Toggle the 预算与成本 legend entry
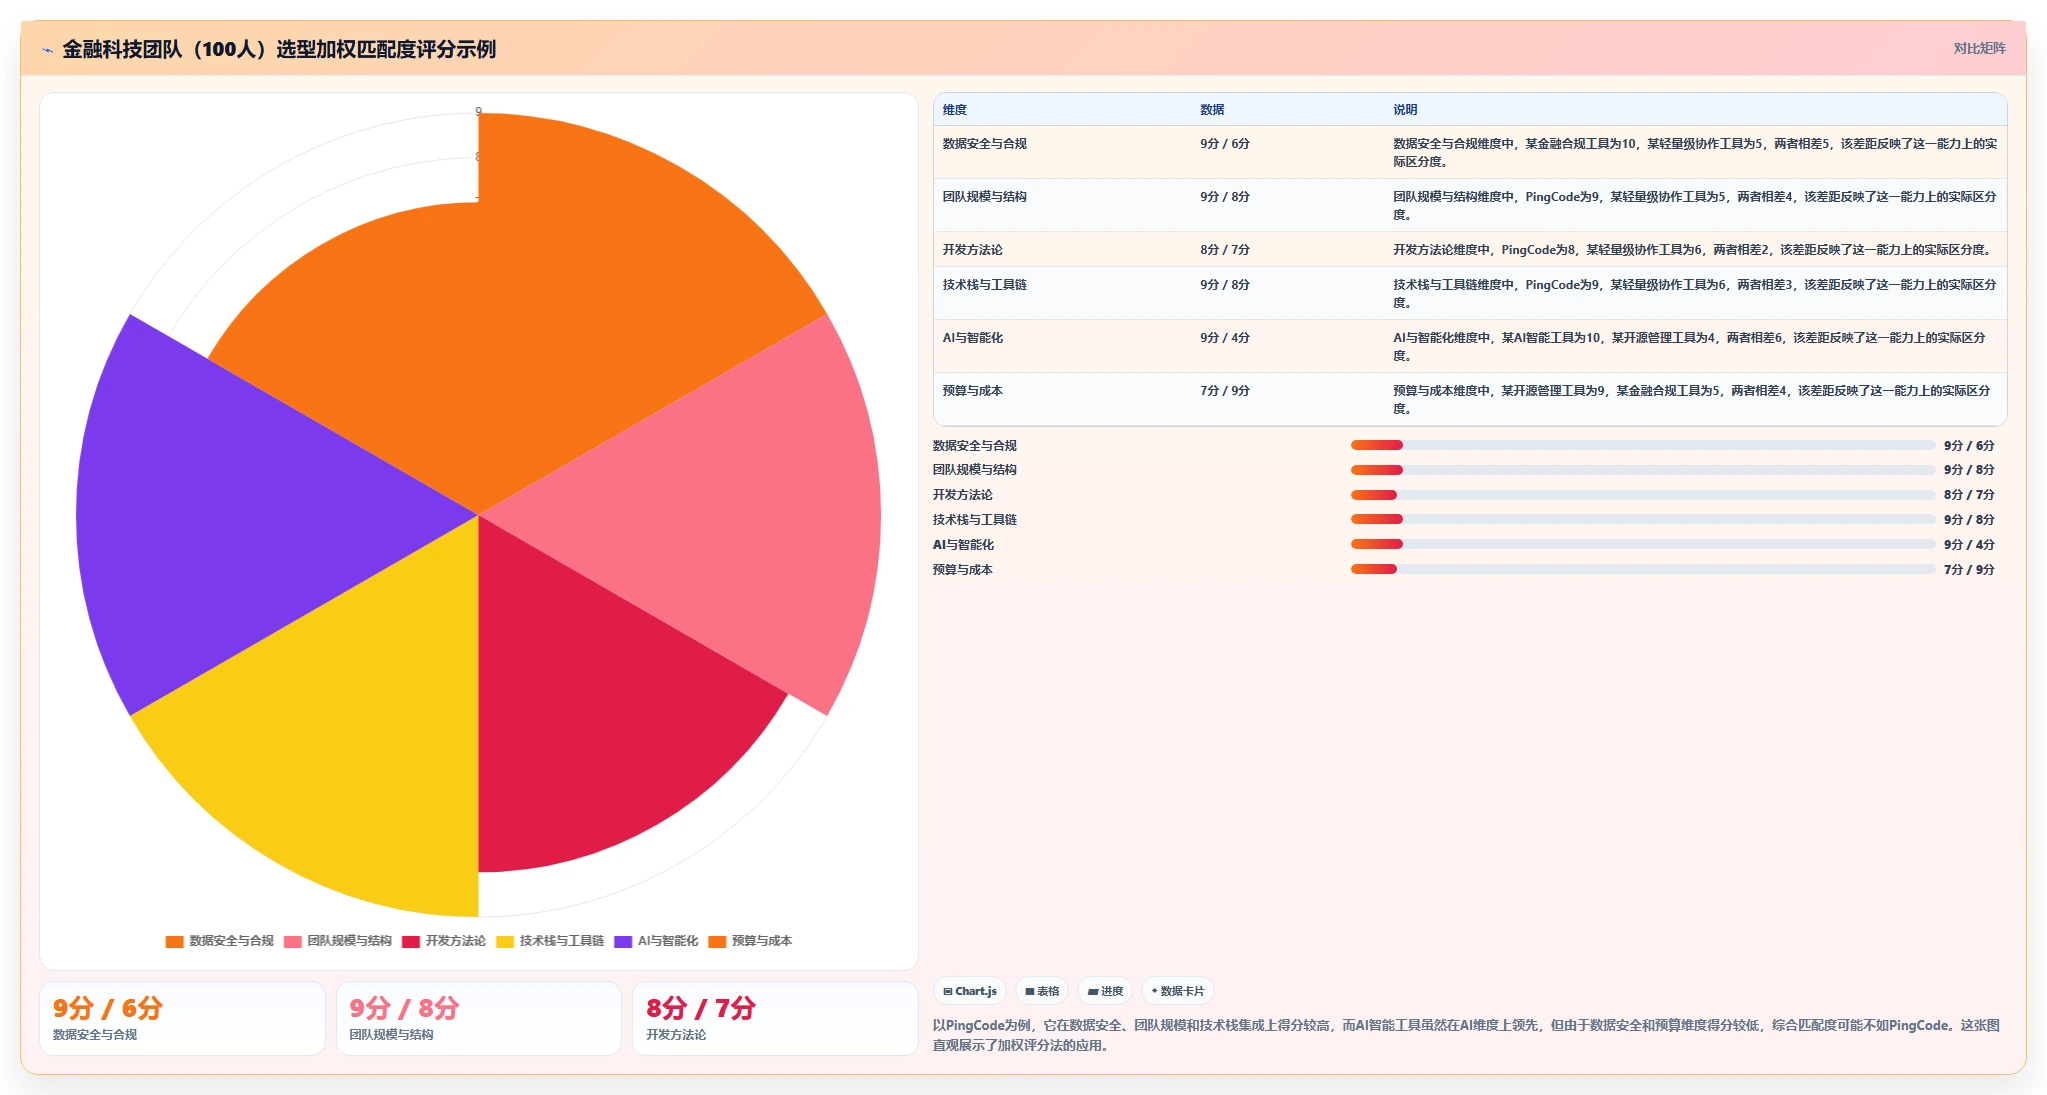 click(750, 941)
